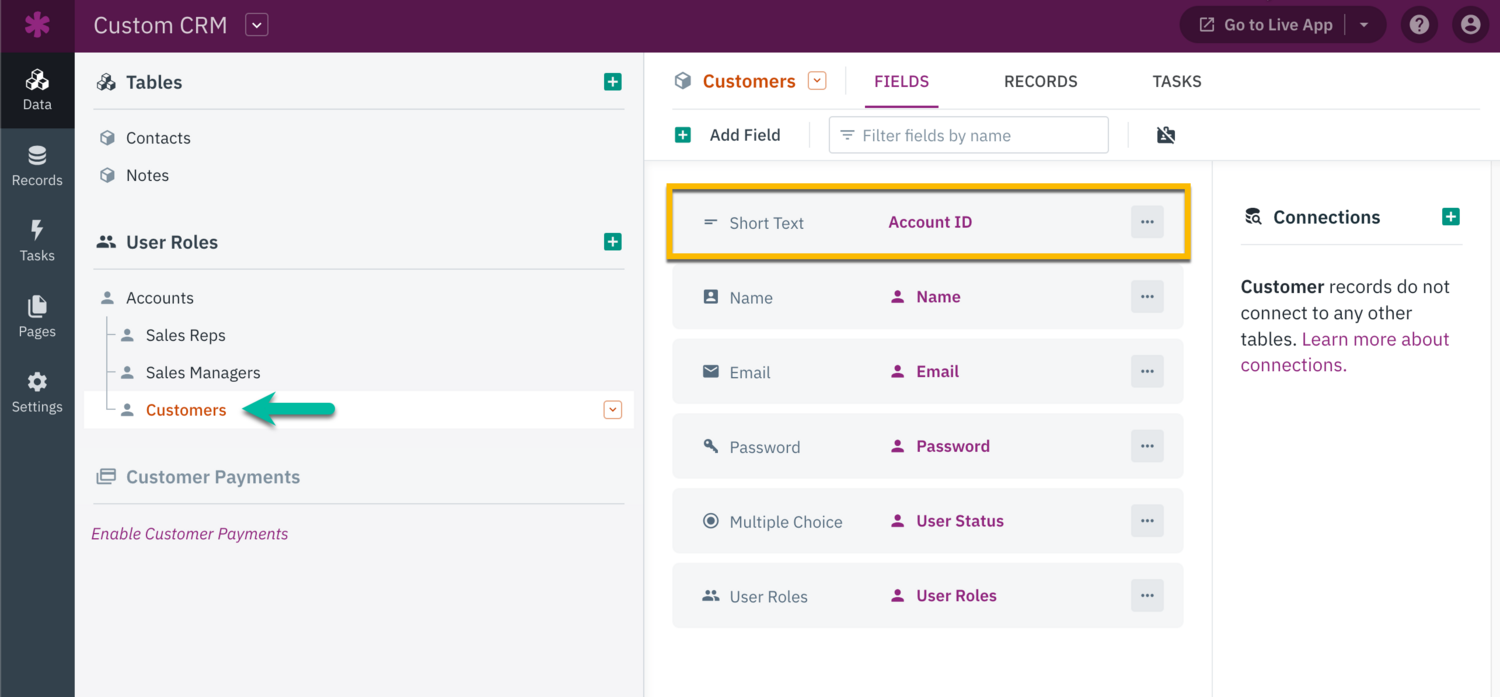Open the Account ID field options menu
The image size is (1500, 697).
(1147, 222)
